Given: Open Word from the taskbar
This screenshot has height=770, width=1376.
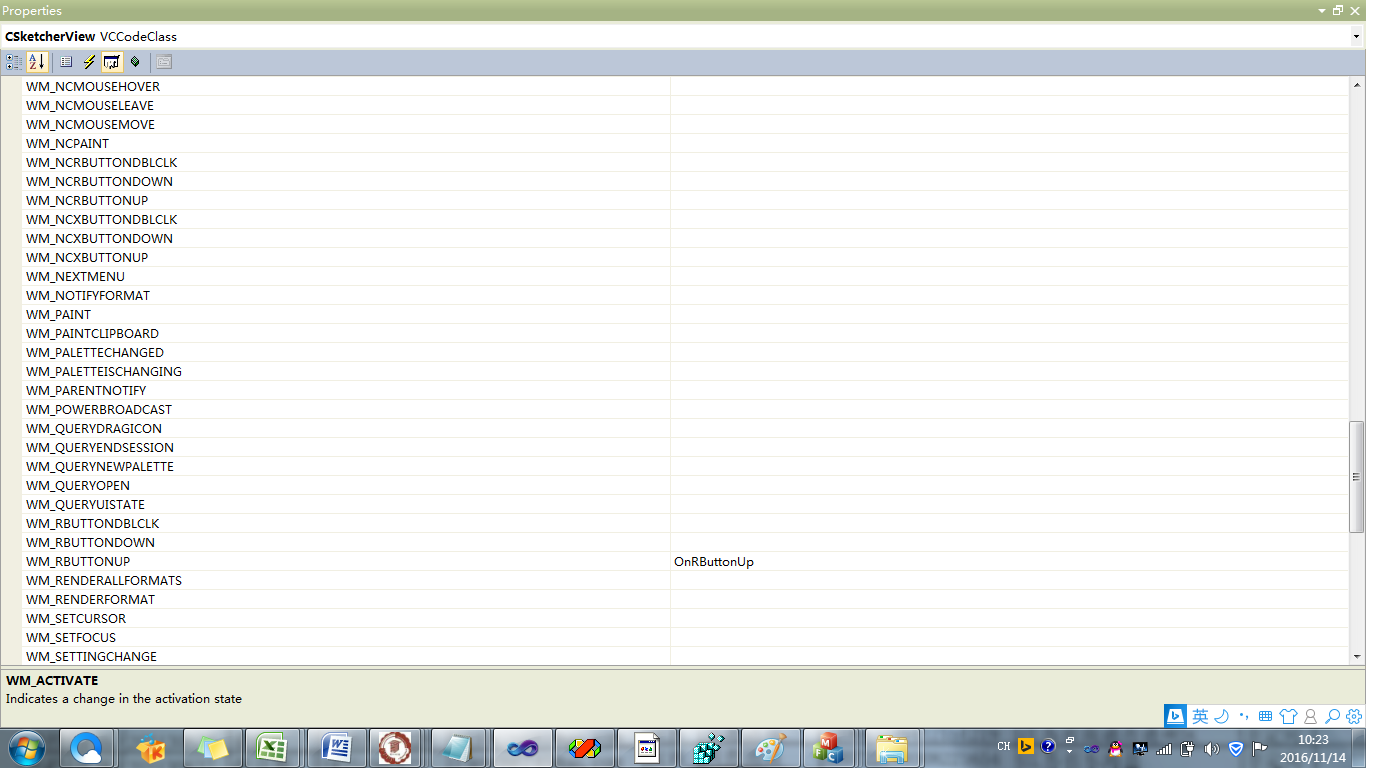Looking at the screenshot, I should 336,748.
